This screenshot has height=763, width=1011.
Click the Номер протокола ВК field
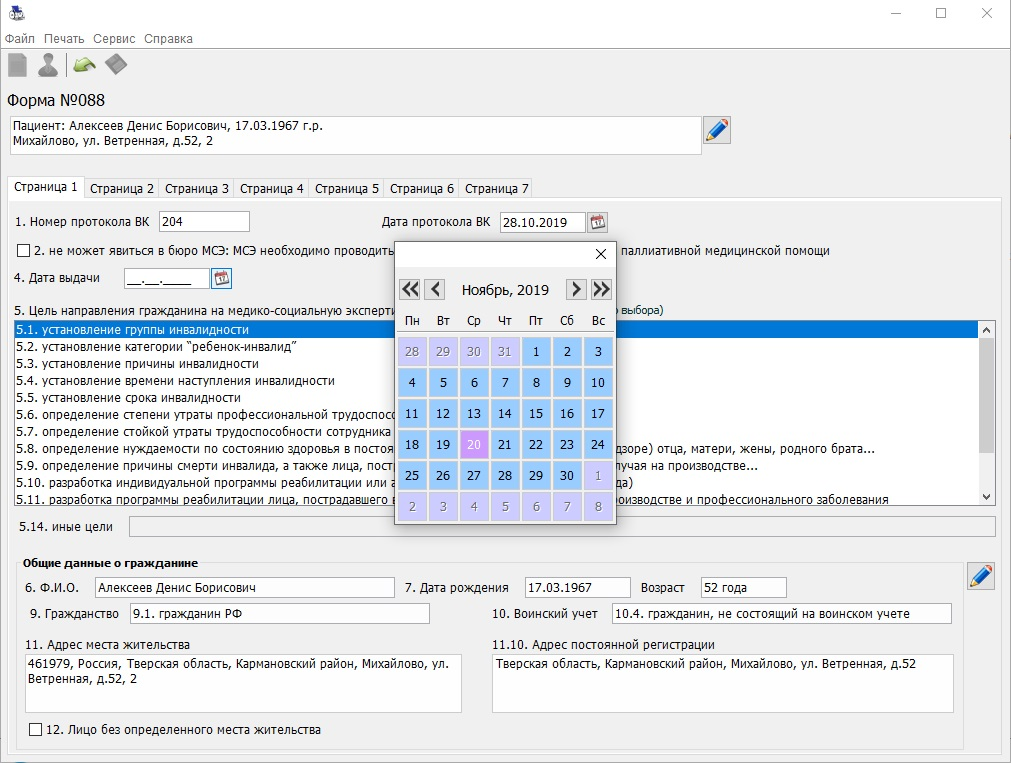click(x=203, y=222)
